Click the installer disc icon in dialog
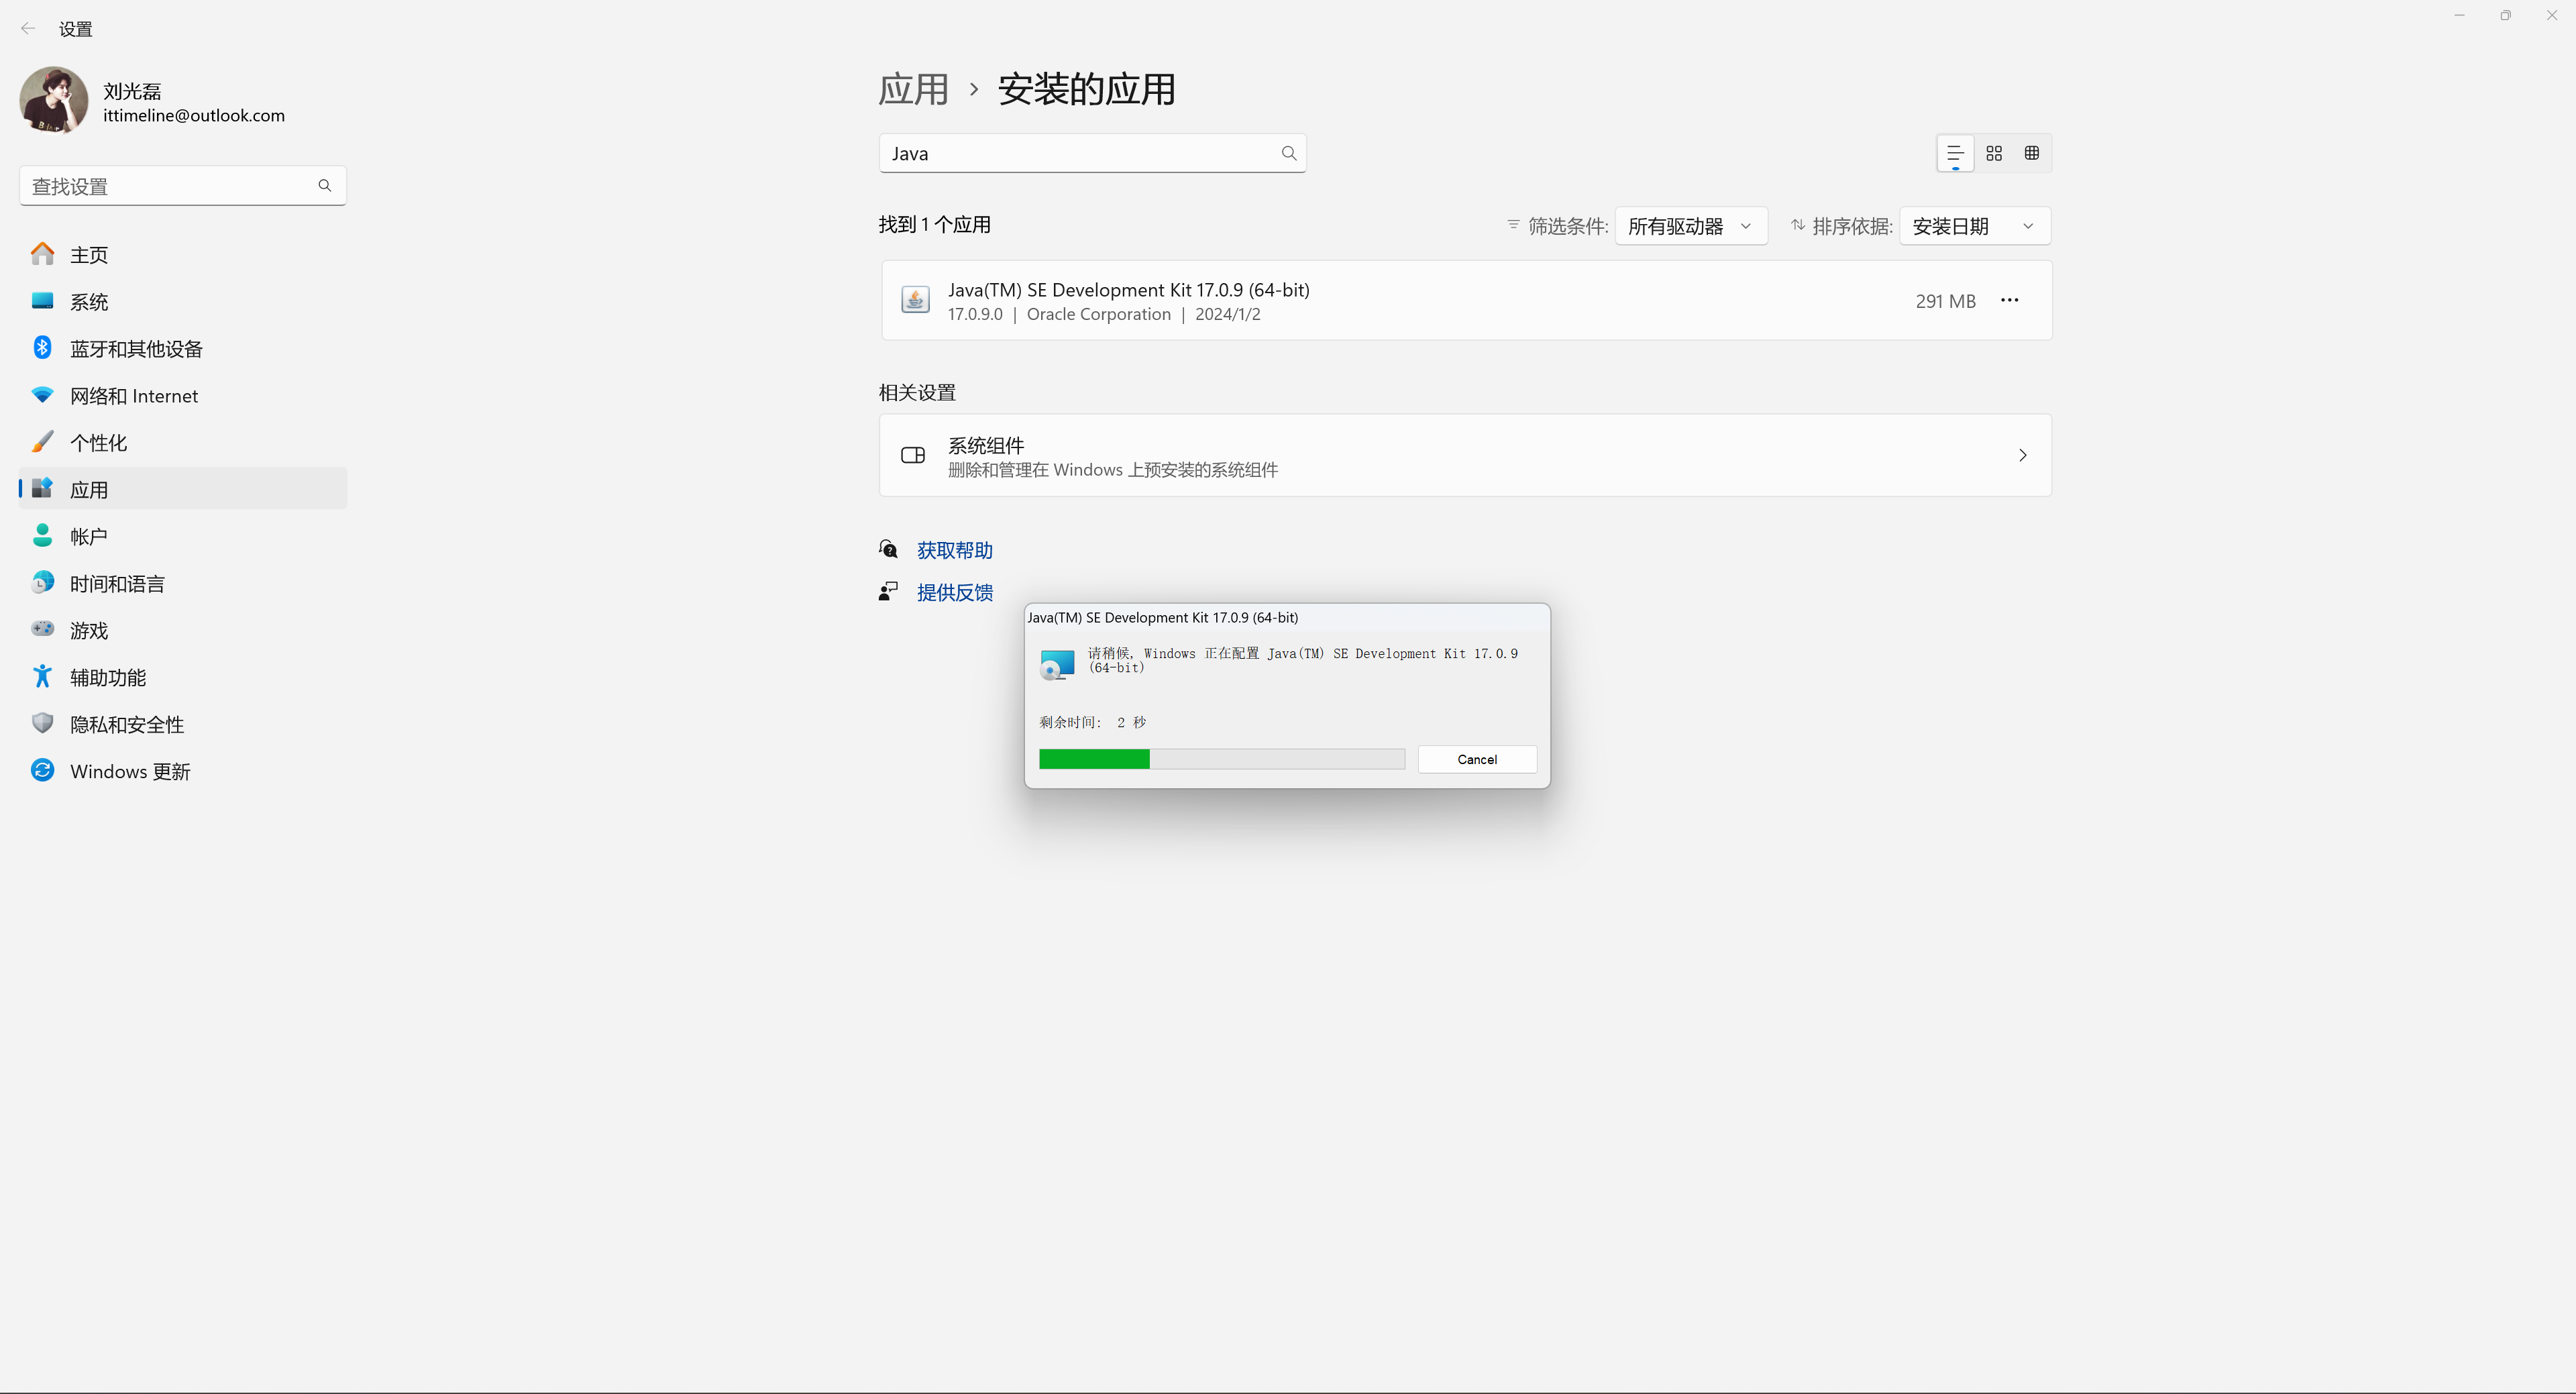The width and height of the screenshot is (2576, 1394). (x=1057, y=665)
